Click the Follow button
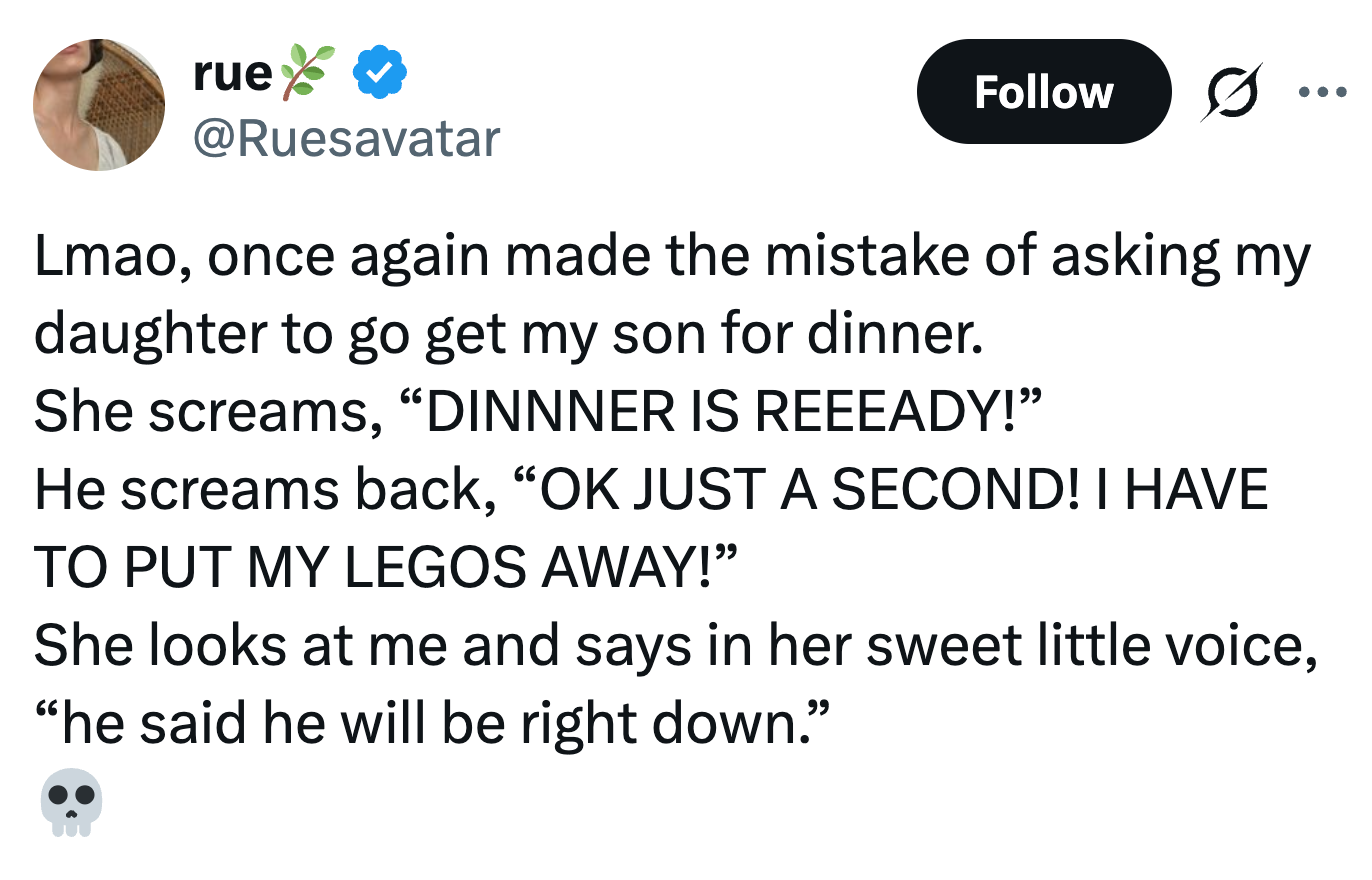1372x880 pixels. [1043, 92]
